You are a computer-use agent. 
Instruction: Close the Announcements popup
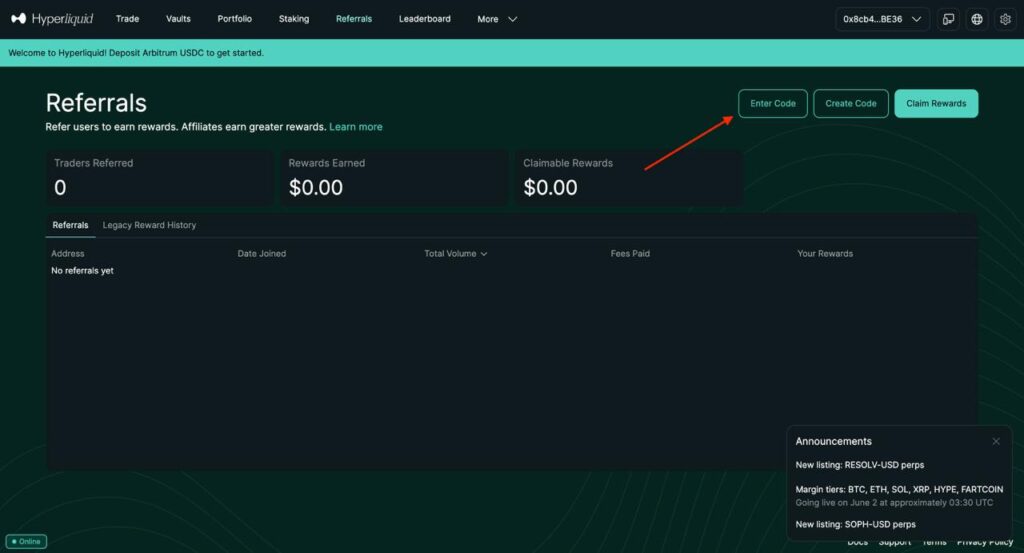pyautogui.click(x=996, y=441)
